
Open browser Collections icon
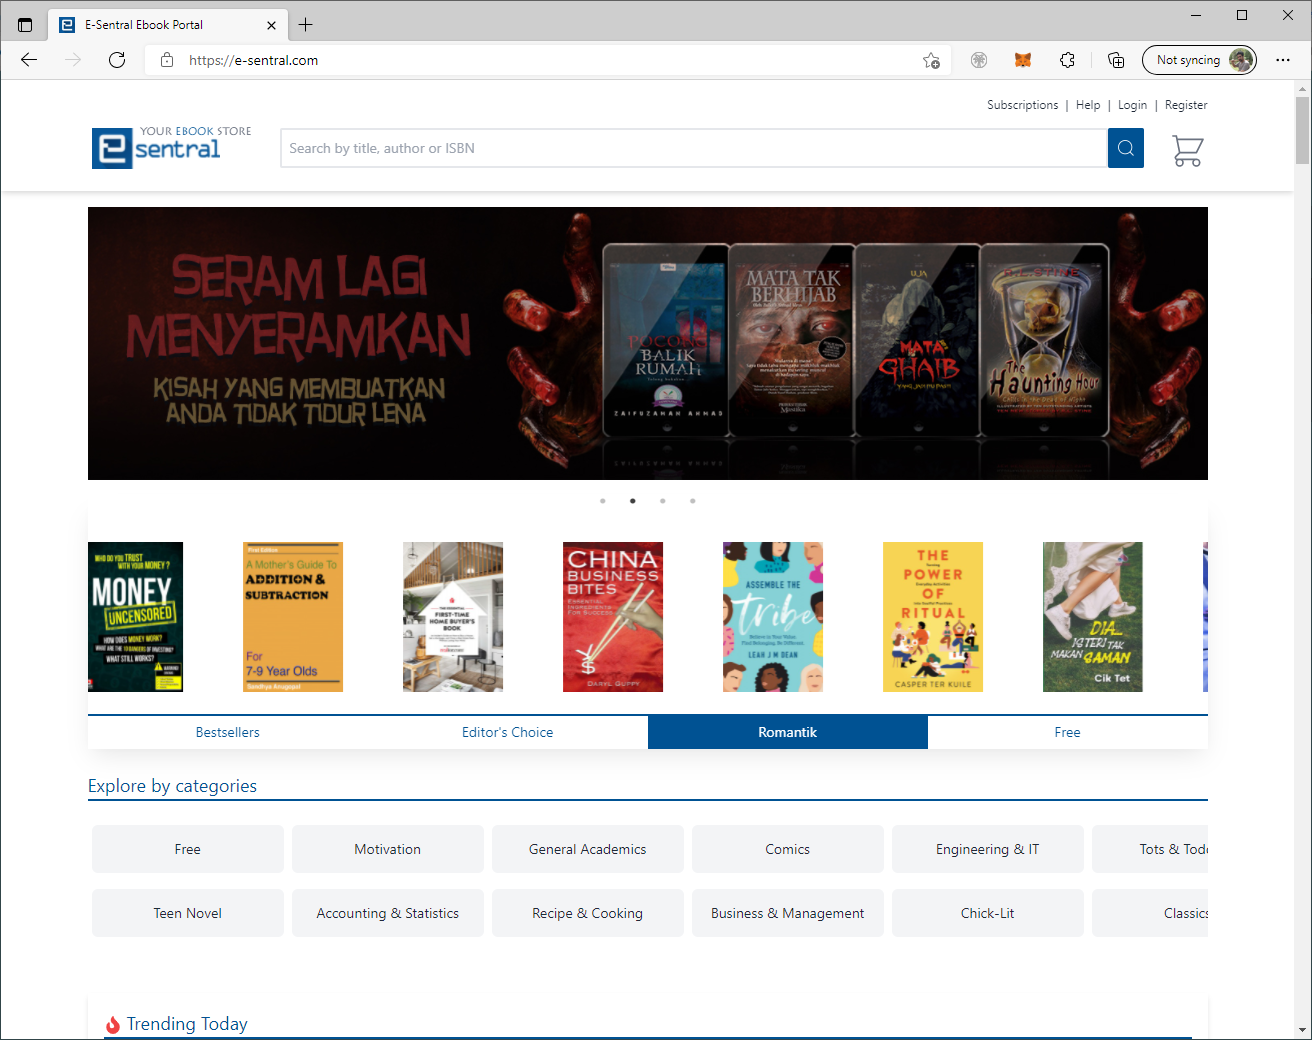point(1116,60)
